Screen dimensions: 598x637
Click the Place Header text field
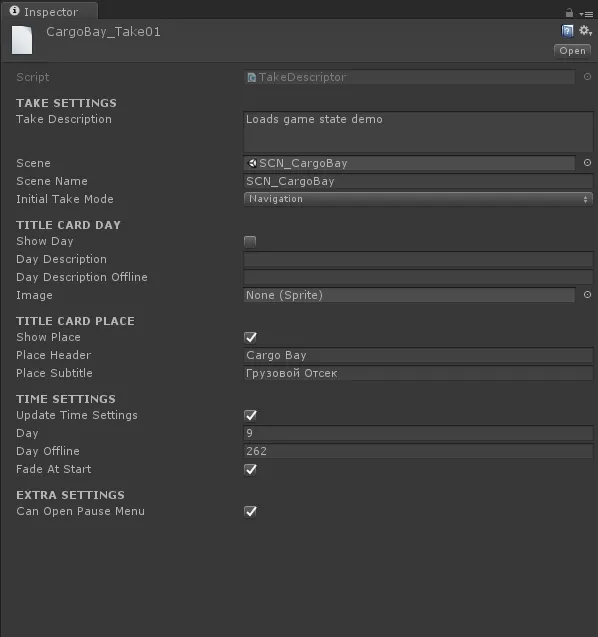point(418,355)
